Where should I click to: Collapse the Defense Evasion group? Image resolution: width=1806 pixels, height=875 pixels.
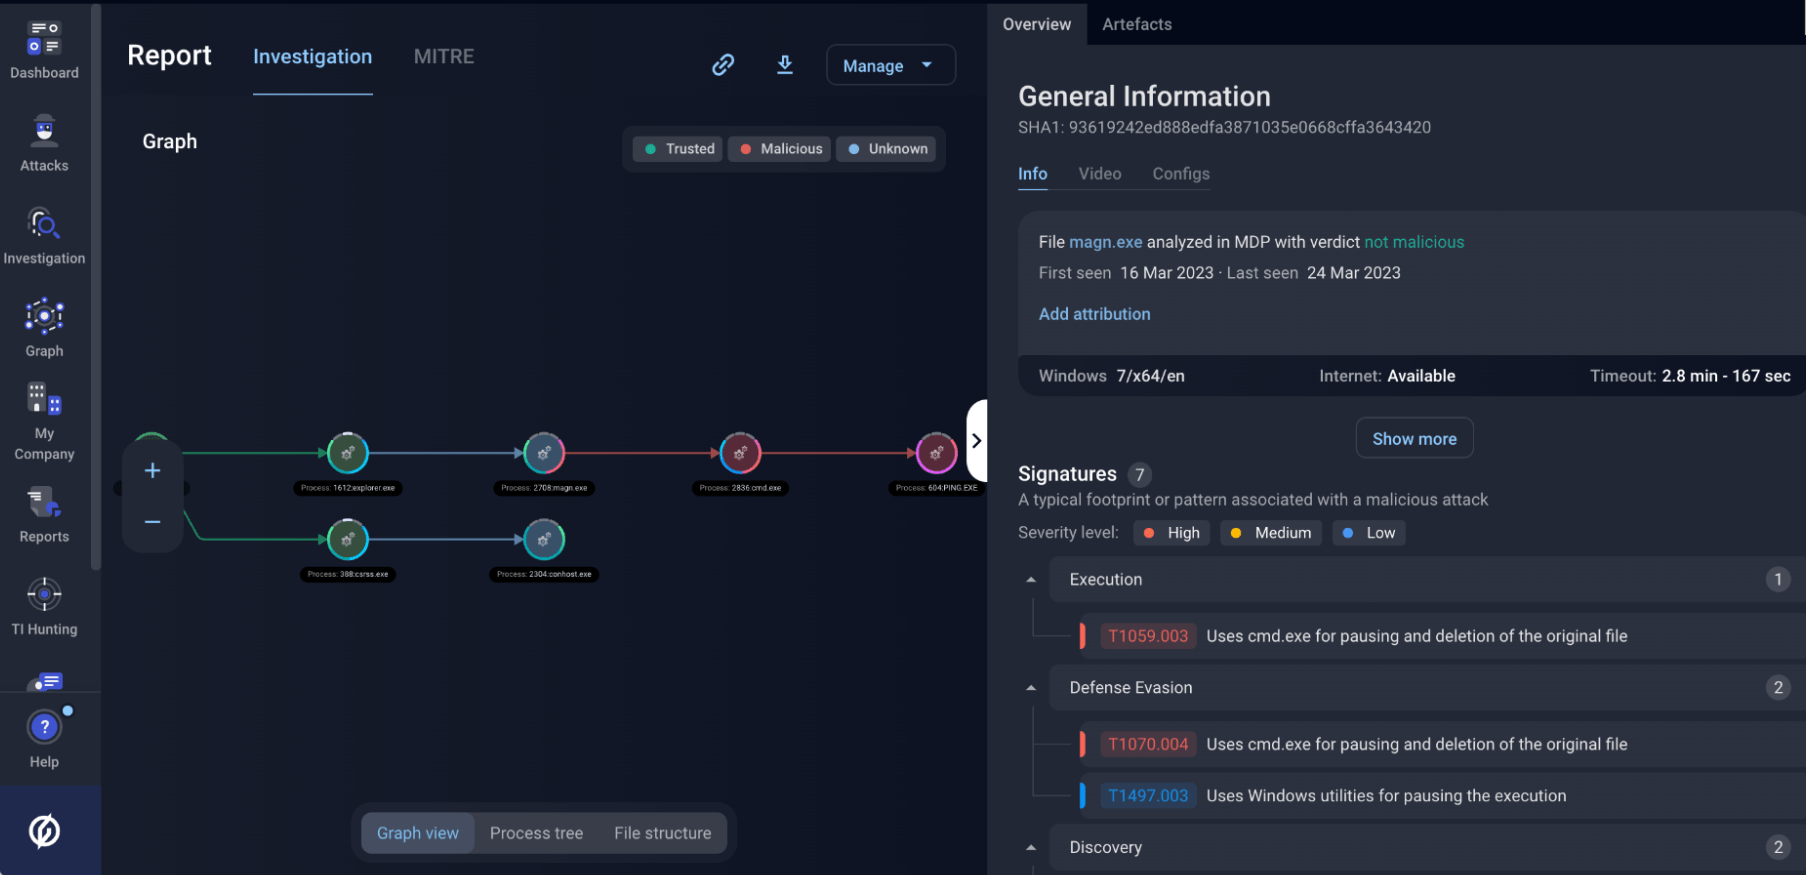(1031, 688)
